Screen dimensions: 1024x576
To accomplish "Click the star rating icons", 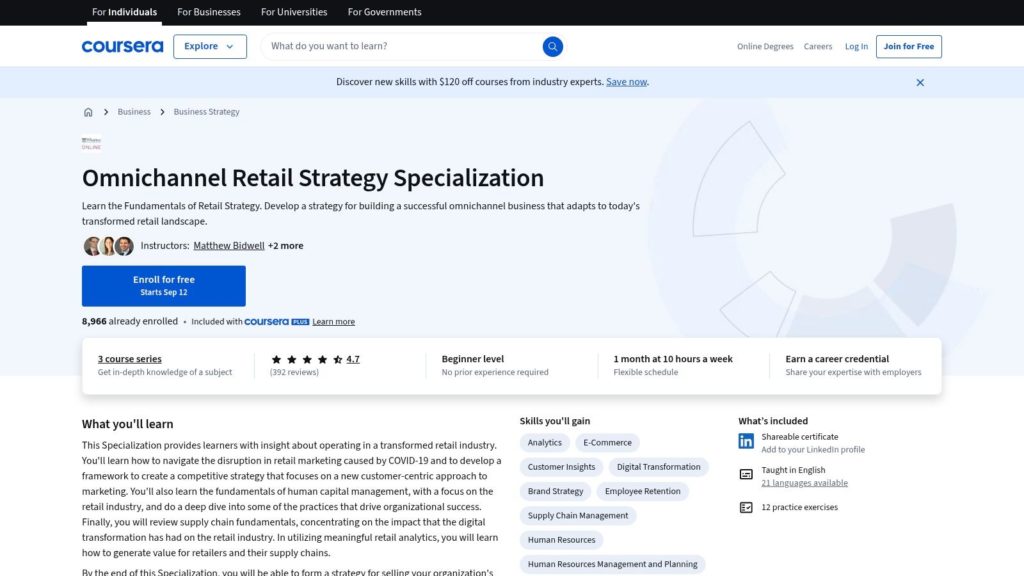I will [306, 359].
